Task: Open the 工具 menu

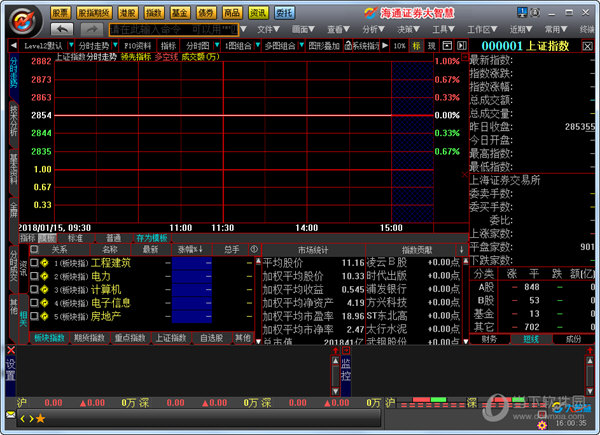Action: [443, 29]
